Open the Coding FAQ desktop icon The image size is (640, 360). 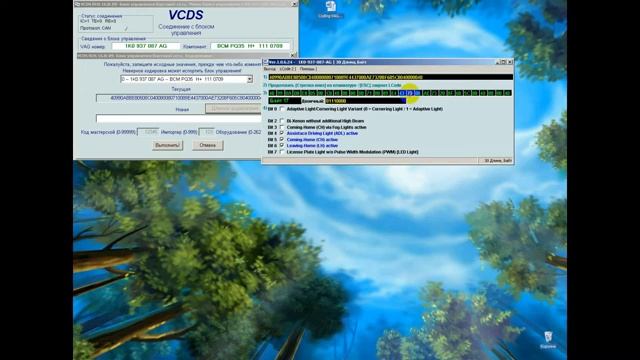(330, 10)
